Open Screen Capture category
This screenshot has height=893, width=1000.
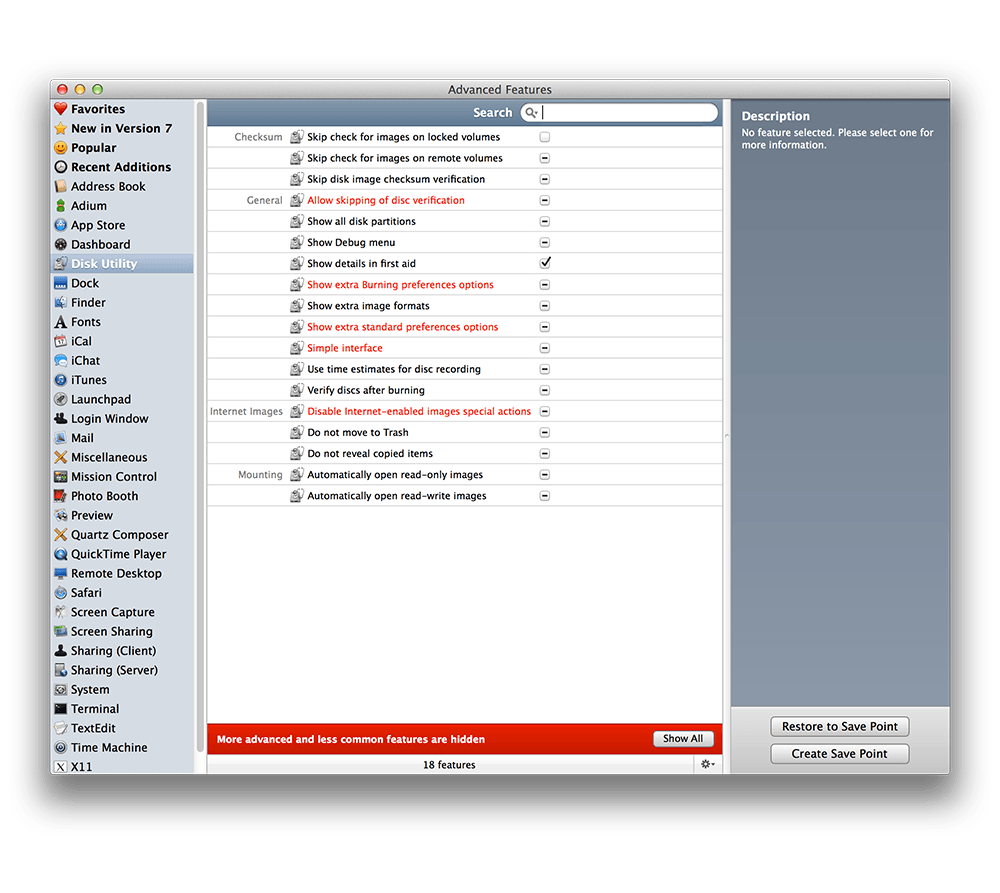(x=122, y=612)
